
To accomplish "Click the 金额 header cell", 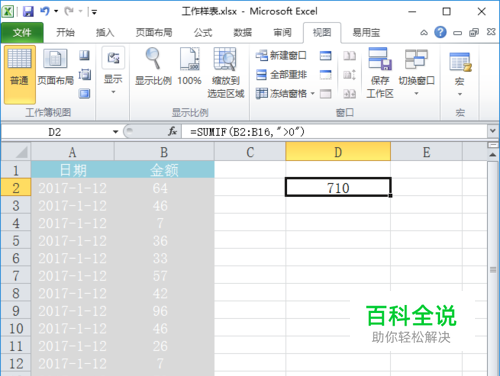I will pyautogui.click(x=164, y=170).
